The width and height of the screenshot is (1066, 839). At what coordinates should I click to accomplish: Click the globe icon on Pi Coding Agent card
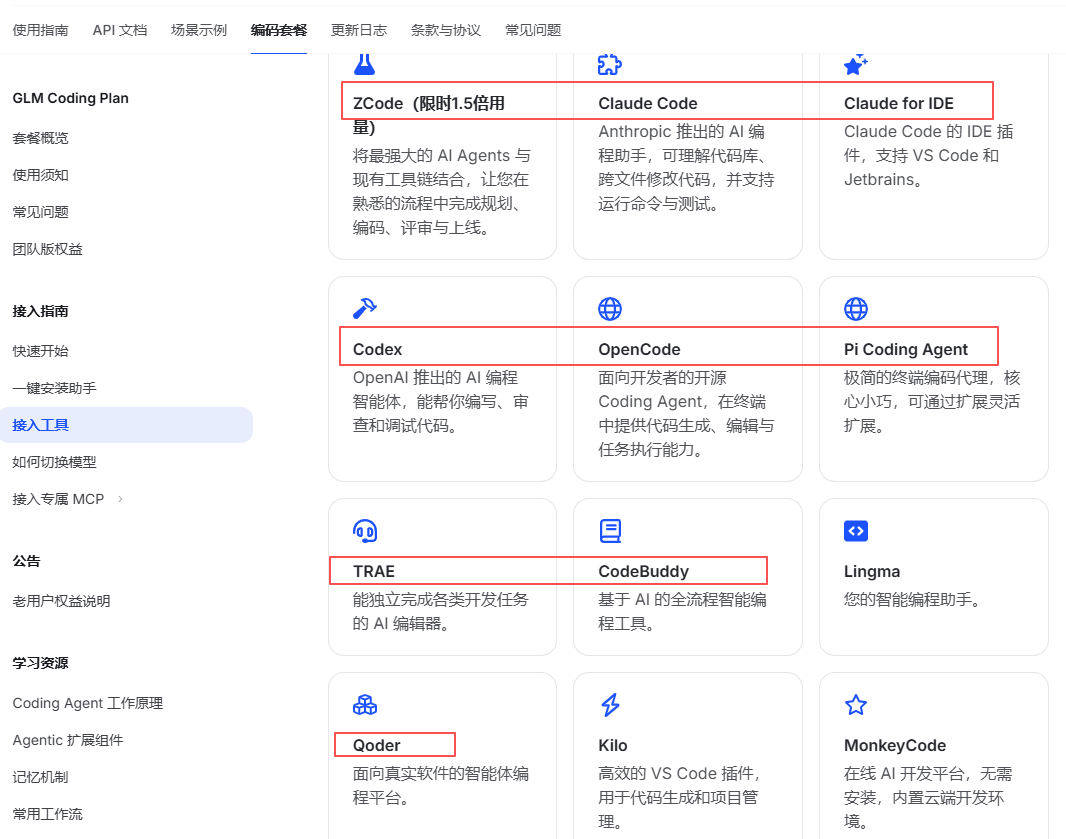[x=856, y=309]
